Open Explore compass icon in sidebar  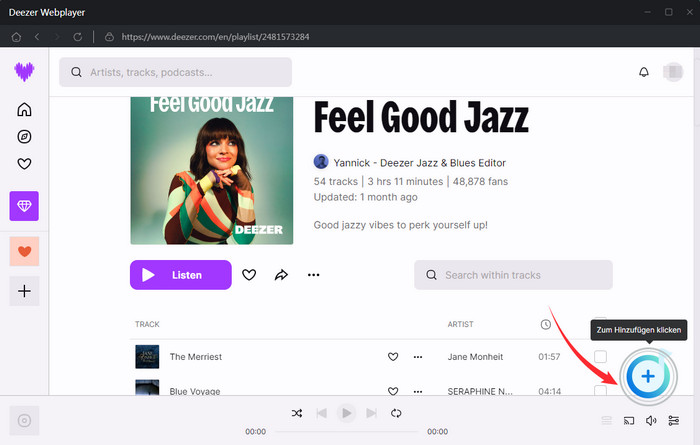click(24, 137)
